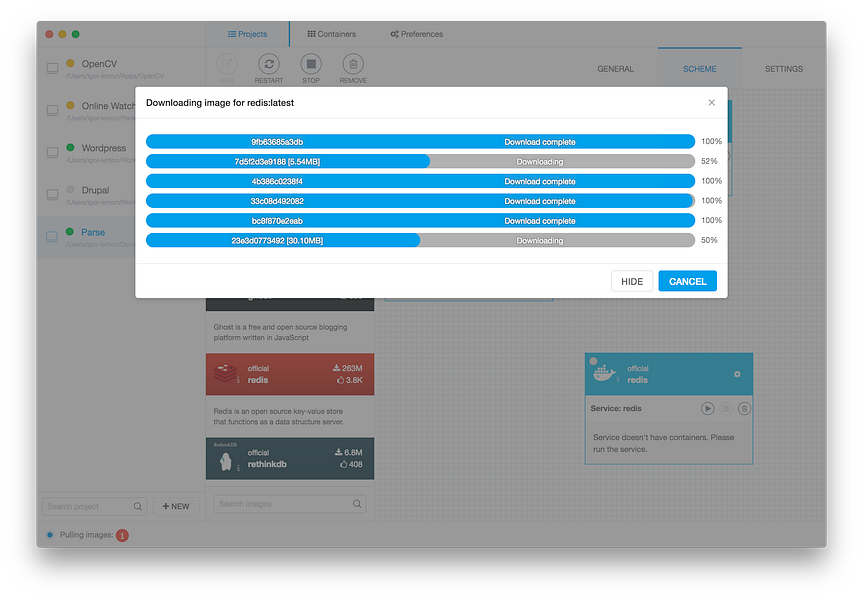
Task: Open the SETTINGS tab
Action: tap(784, 69)
